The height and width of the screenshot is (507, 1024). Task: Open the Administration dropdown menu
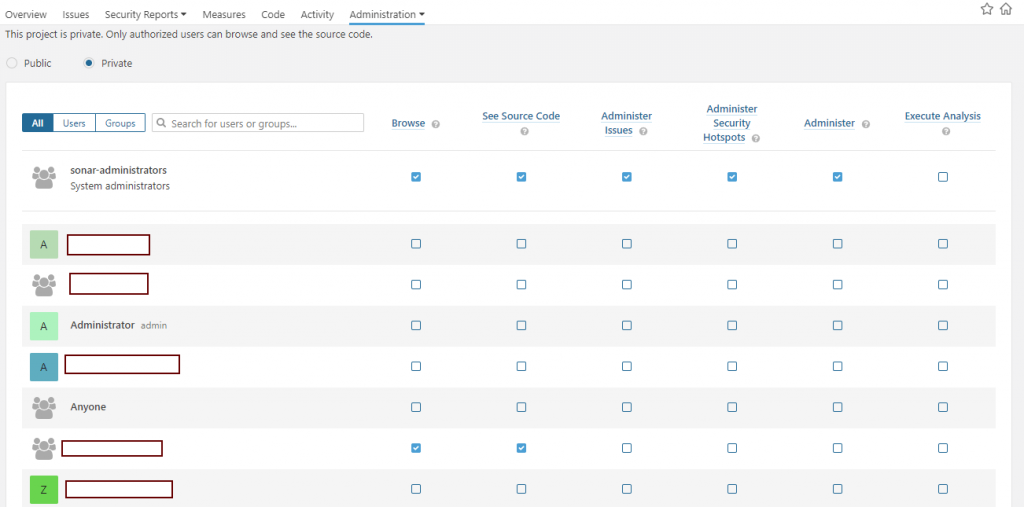pos(387,14)
